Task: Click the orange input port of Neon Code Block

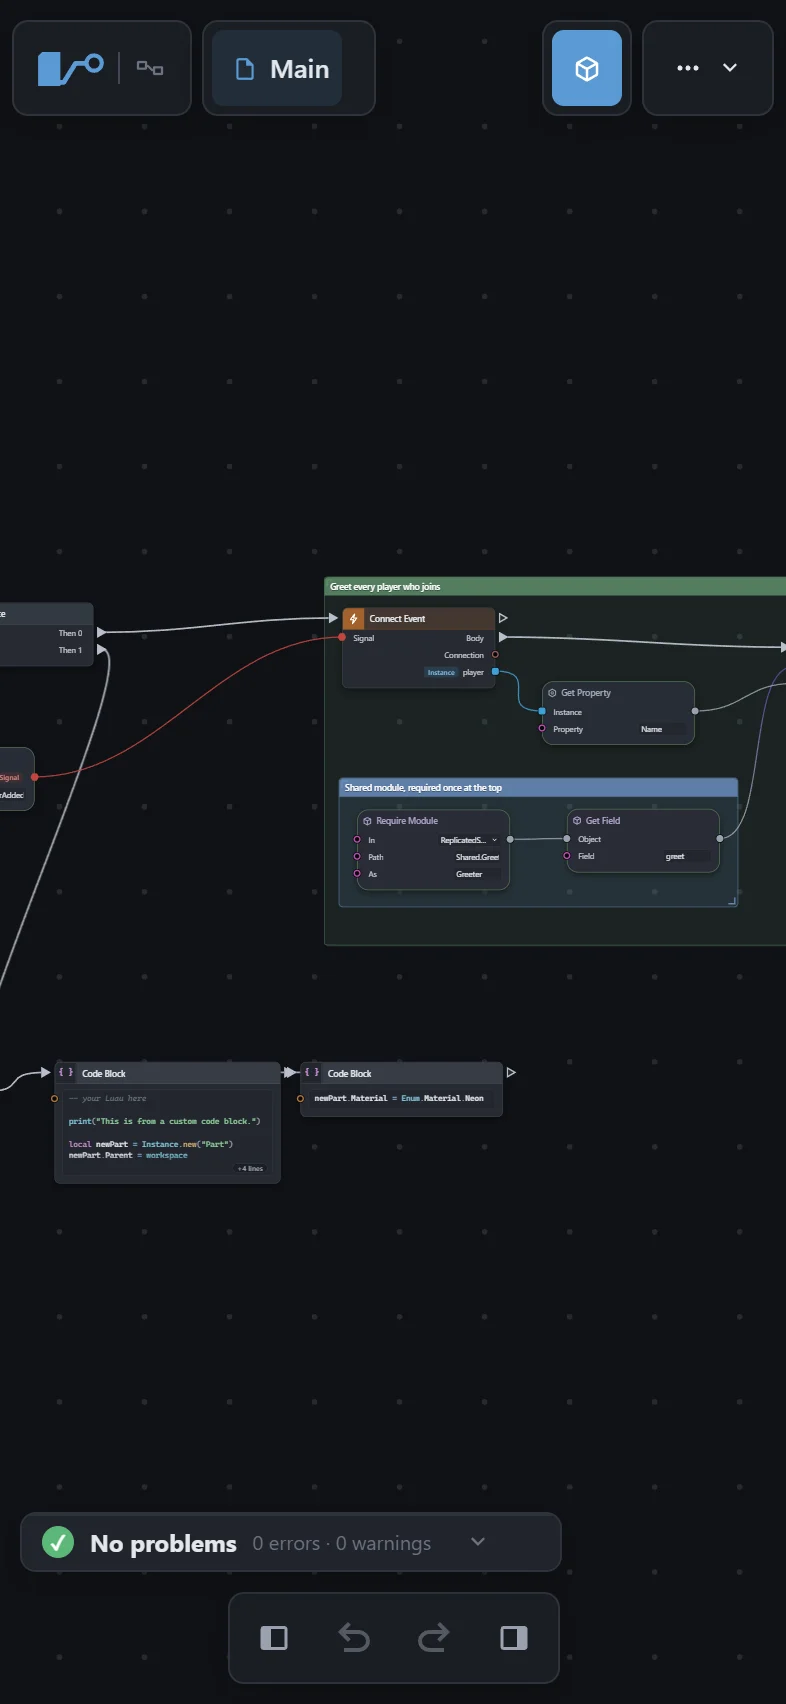Action: [301, 1098]
